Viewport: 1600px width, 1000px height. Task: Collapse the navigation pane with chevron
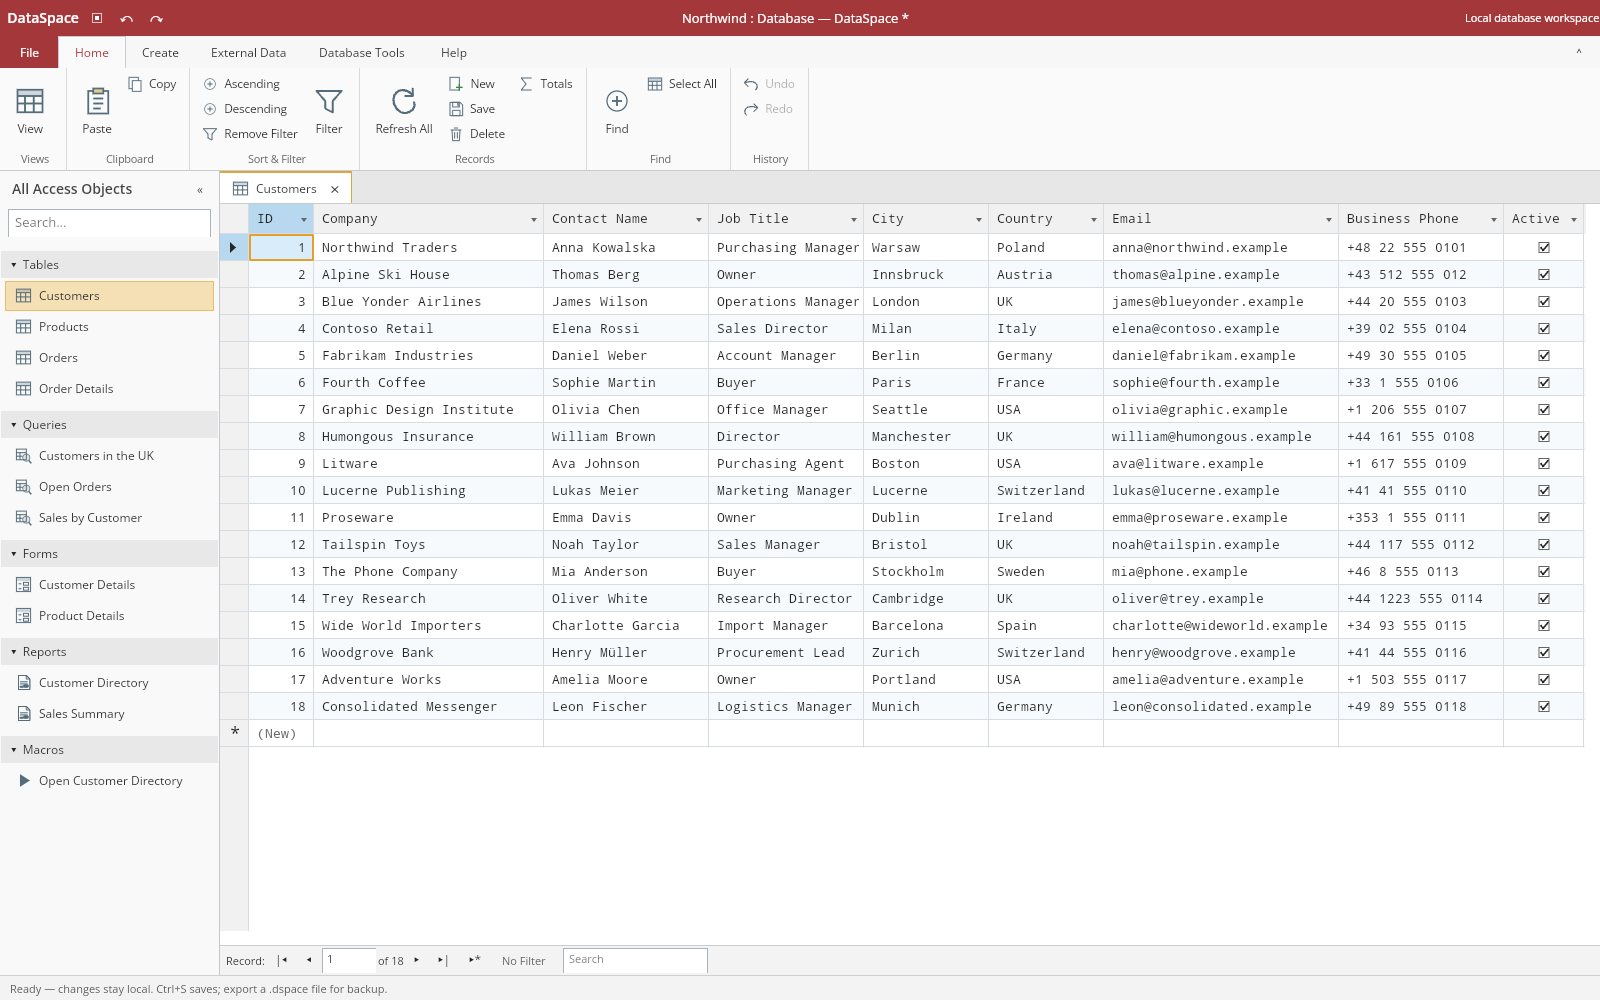(200, 190)
